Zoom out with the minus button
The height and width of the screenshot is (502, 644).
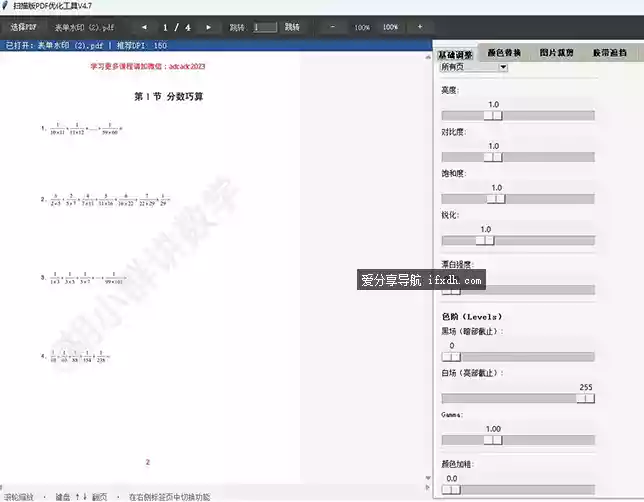click(x=333, y=27)
